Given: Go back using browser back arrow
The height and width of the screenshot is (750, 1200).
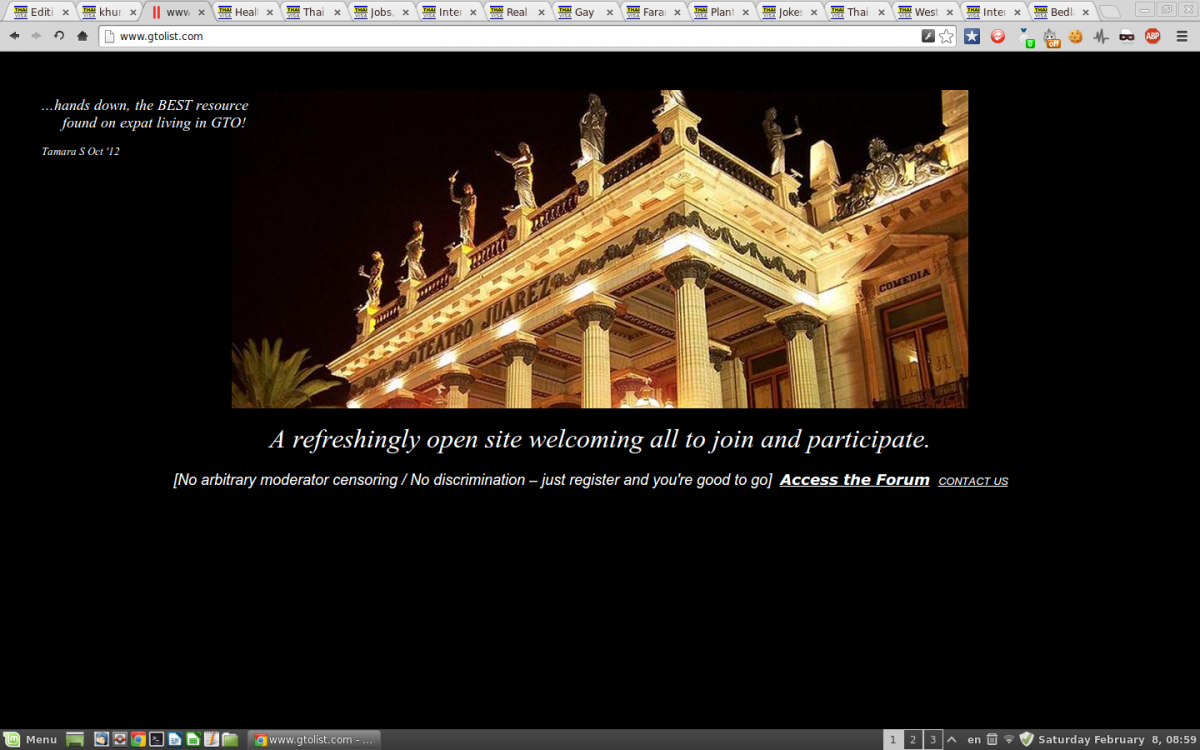Looking at the screenshot, I should coord(14,36).
